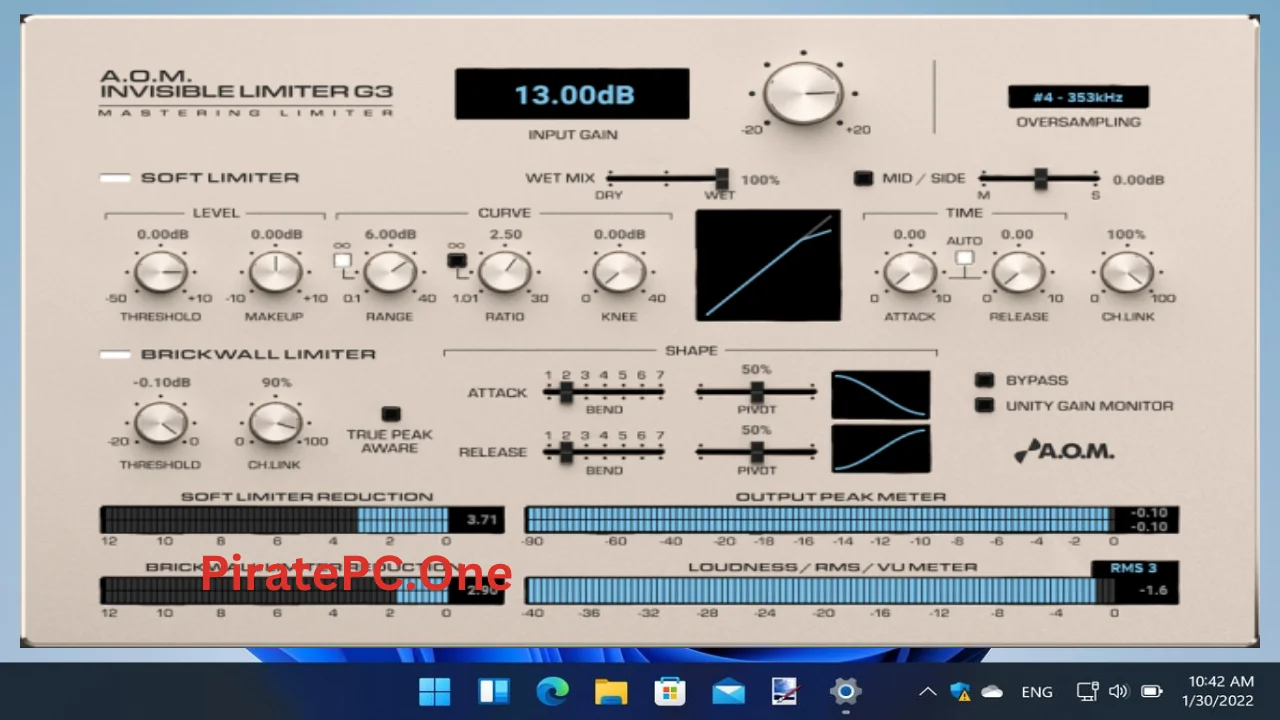Click the Loudness / RMS / VU meter bar
Screen dimensions: 1280x720
[819, 590]
